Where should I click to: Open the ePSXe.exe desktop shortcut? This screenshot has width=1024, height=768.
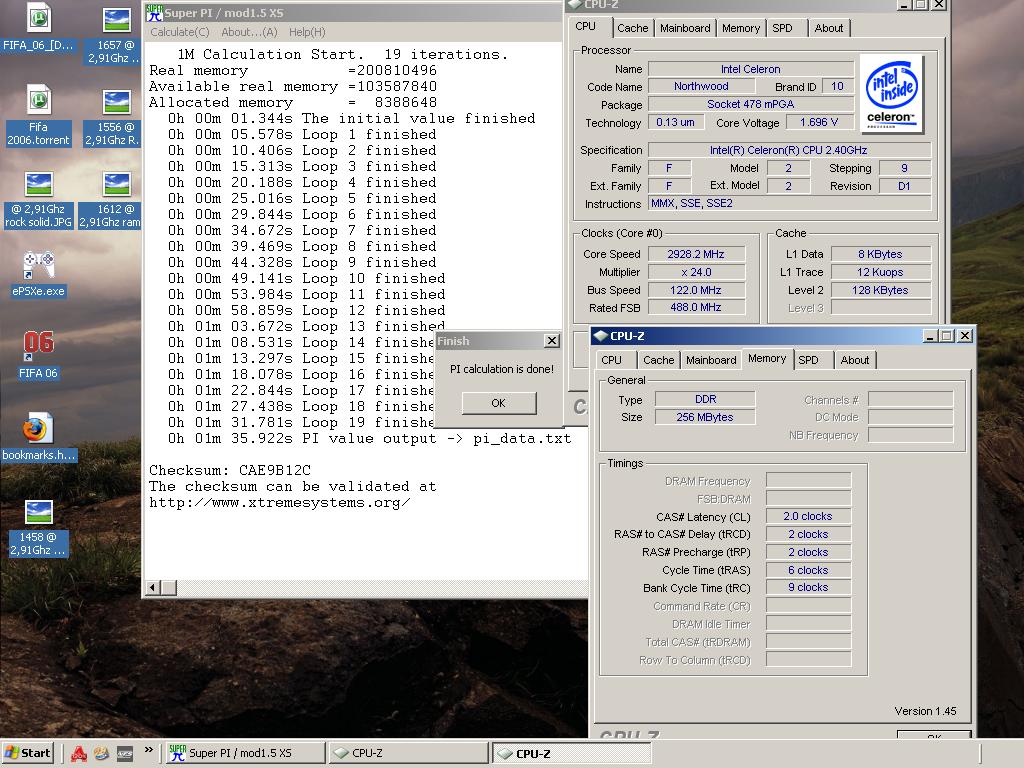click(x=38, y=267)
